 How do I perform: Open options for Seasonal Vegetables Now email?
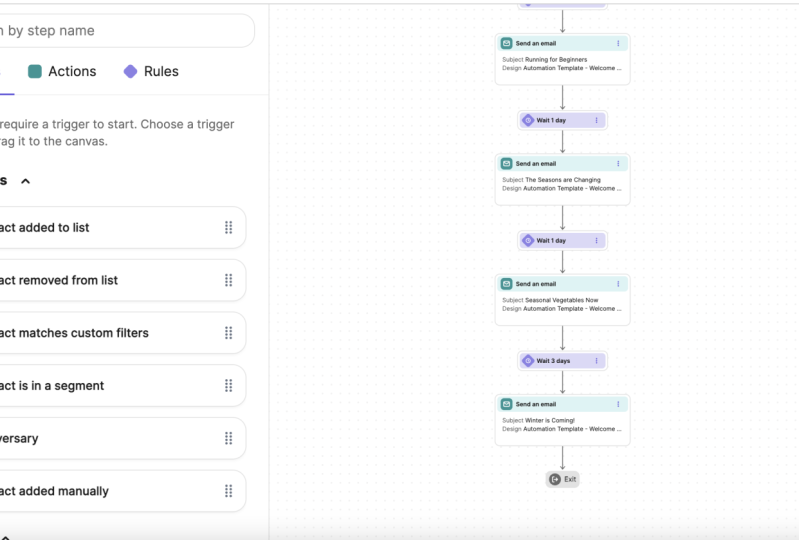[x=618, y=284]
